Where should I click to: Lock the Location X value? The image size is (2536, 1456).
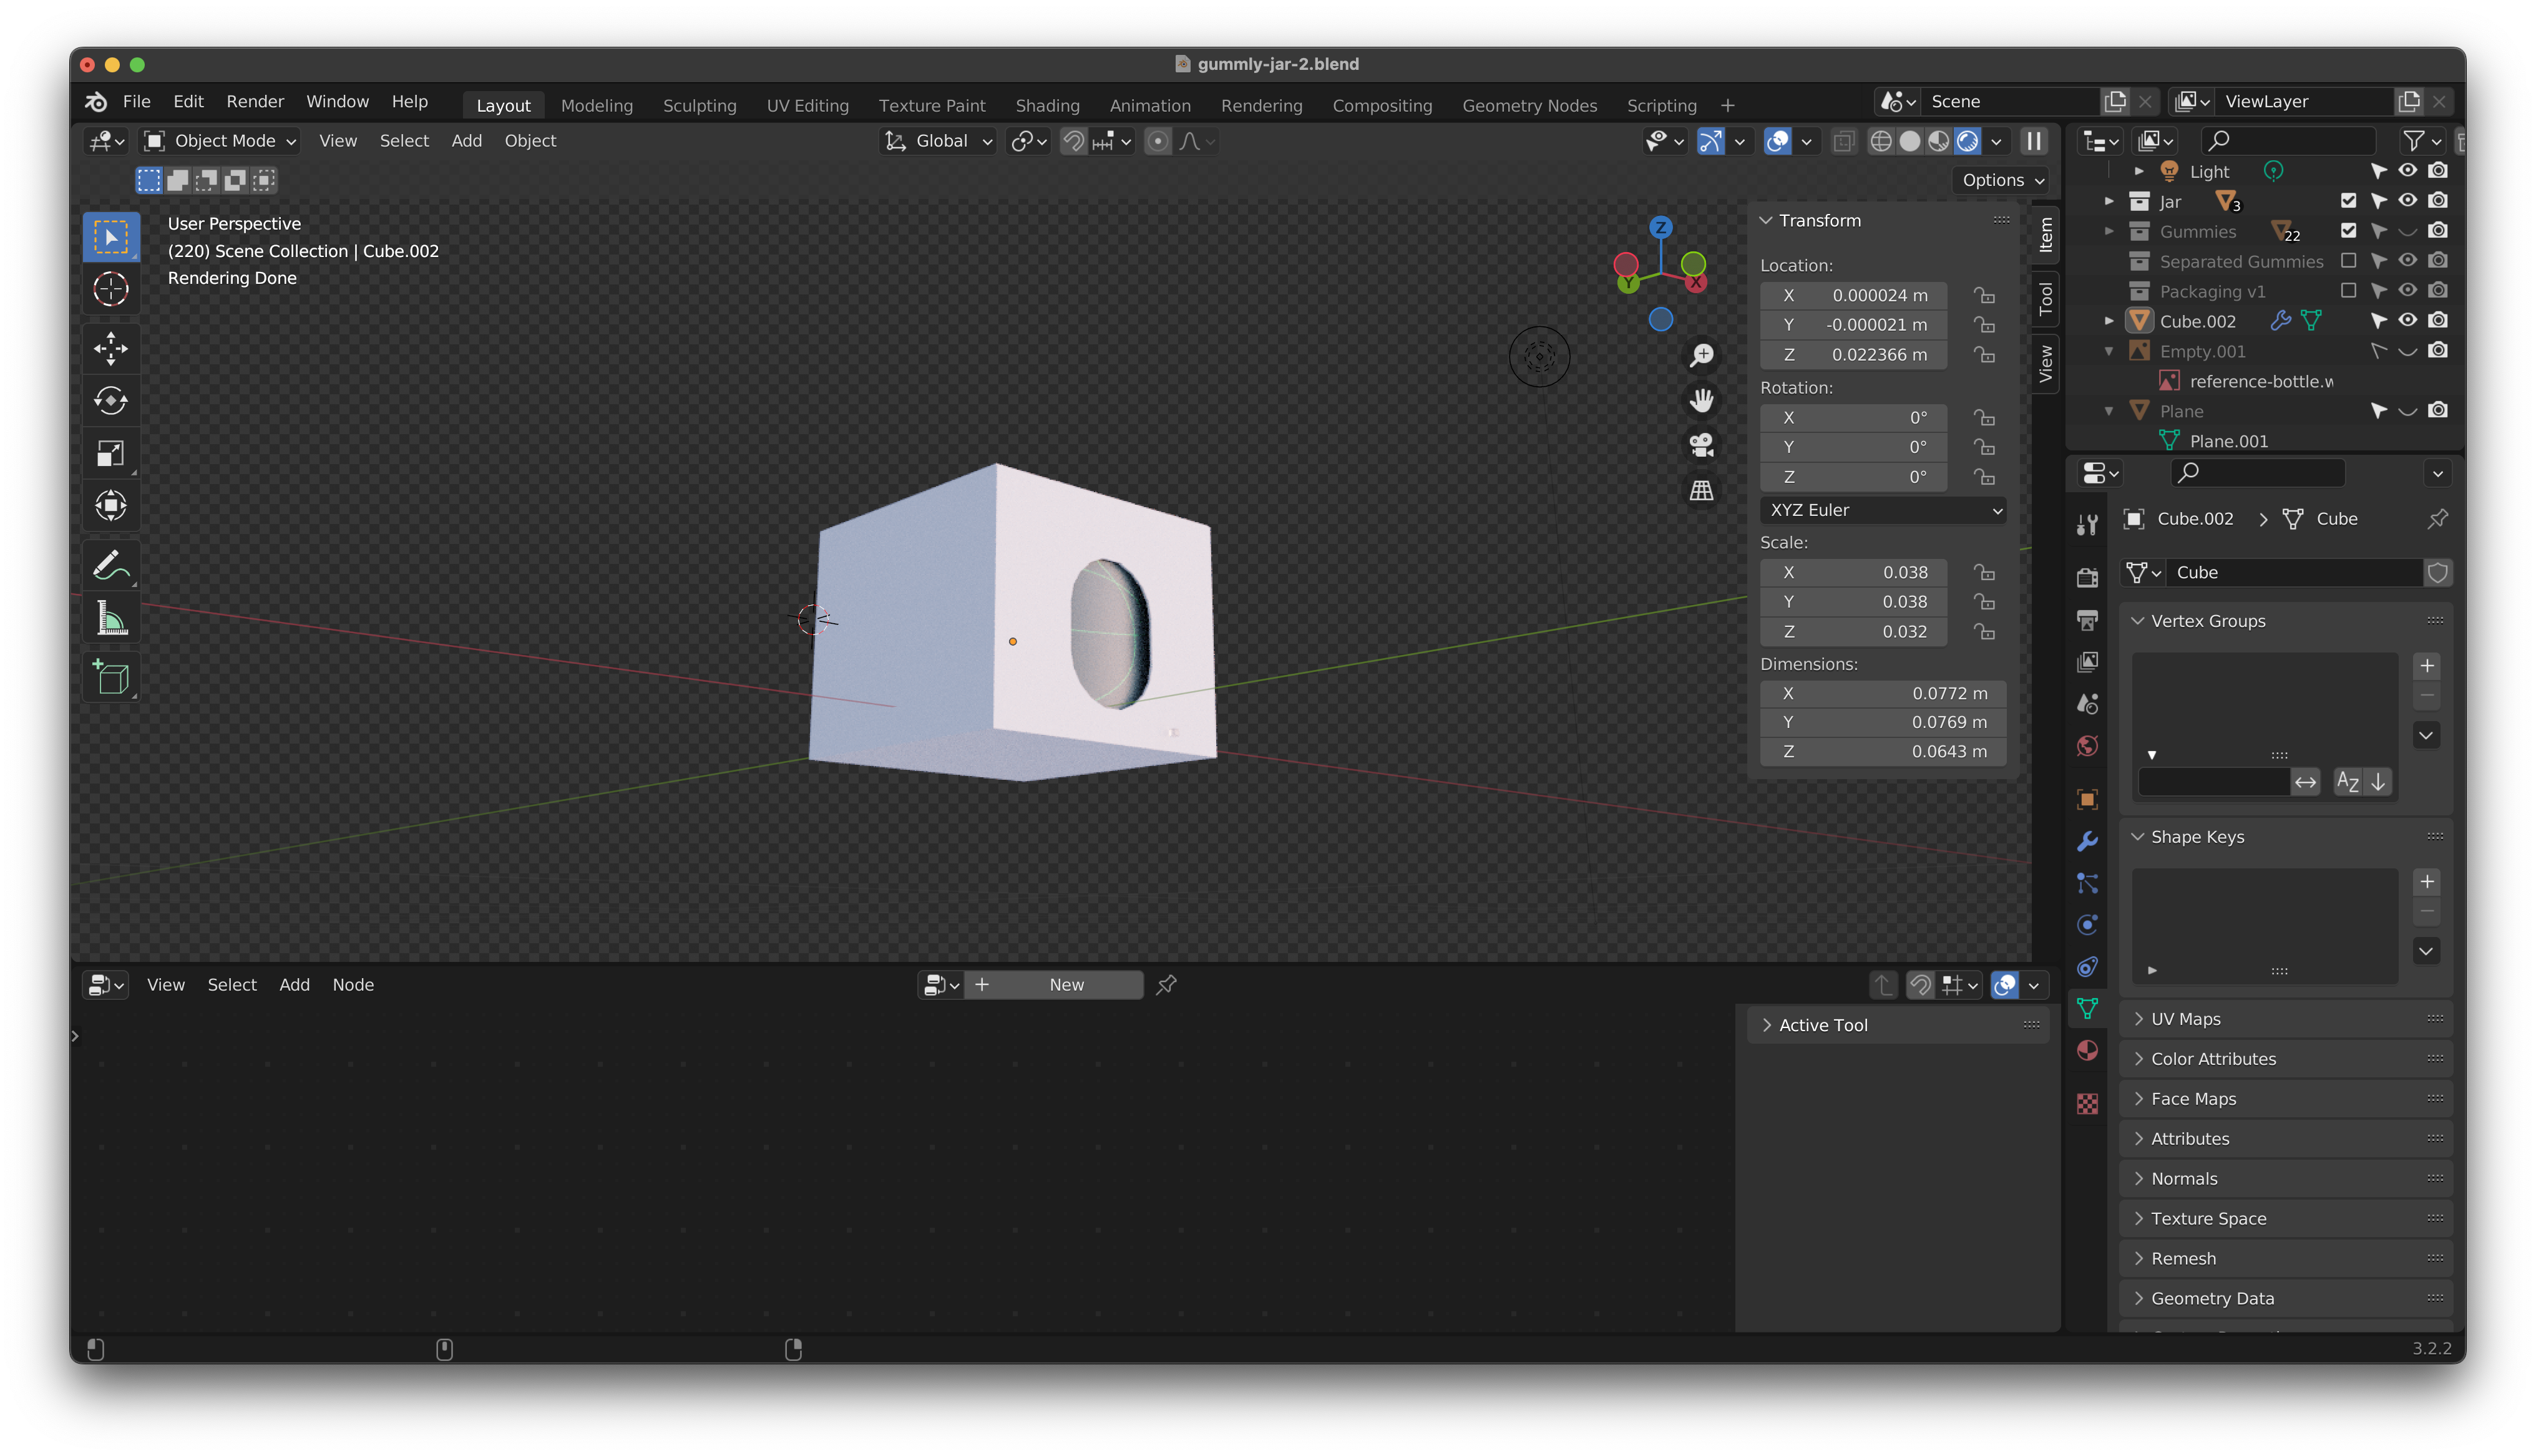[x=1984, y=296]
